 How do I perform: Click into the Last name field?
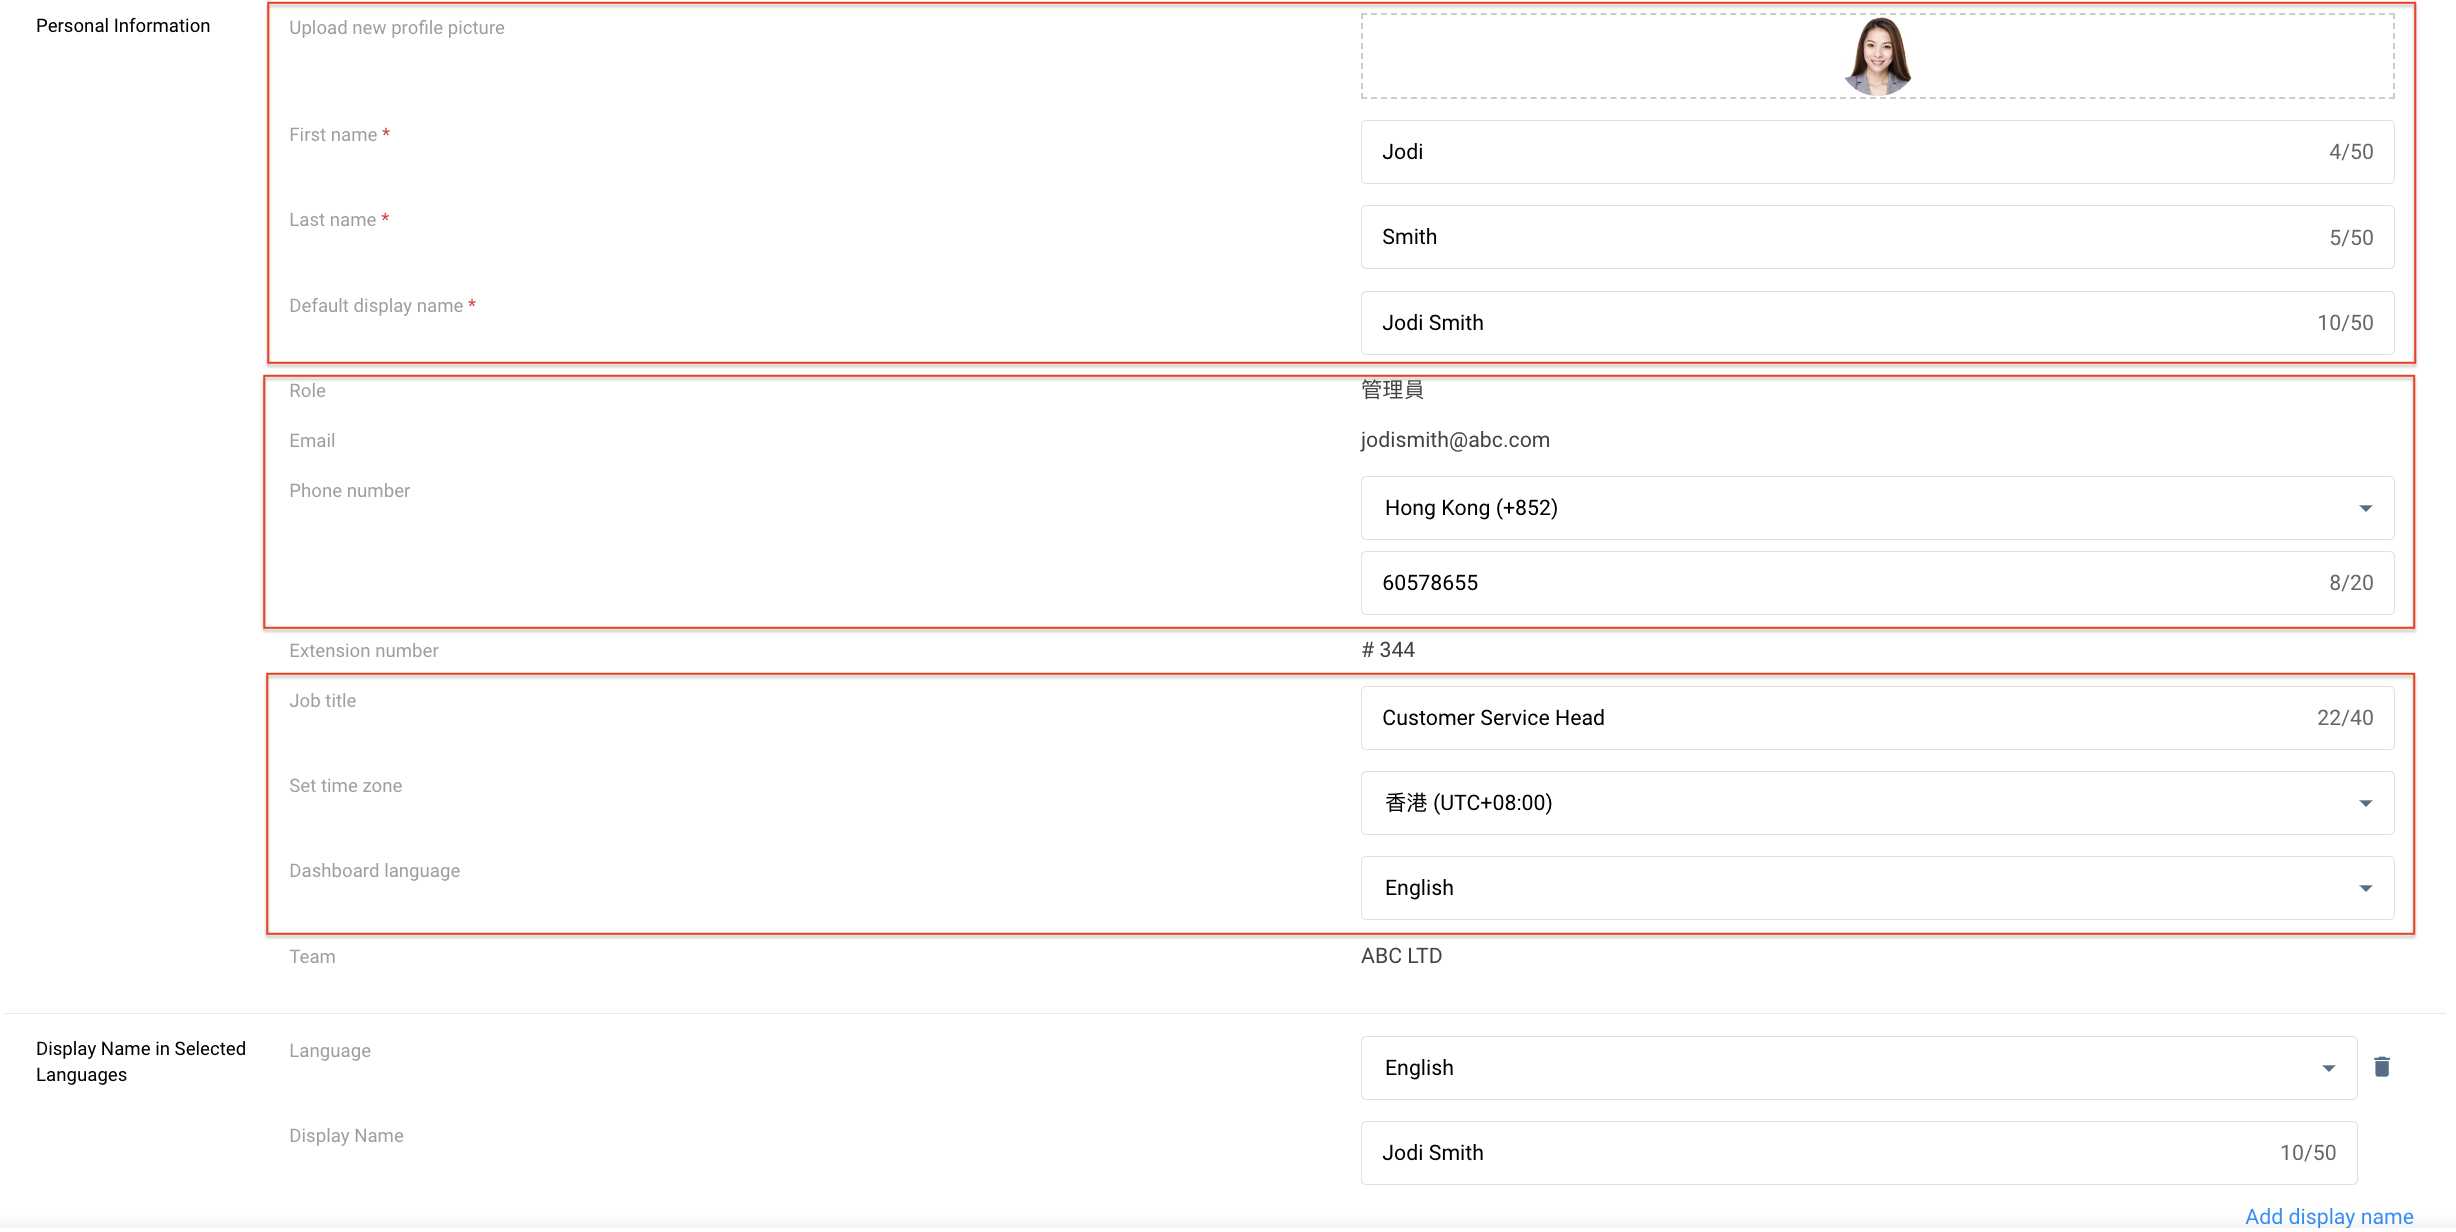point(1850,237)
